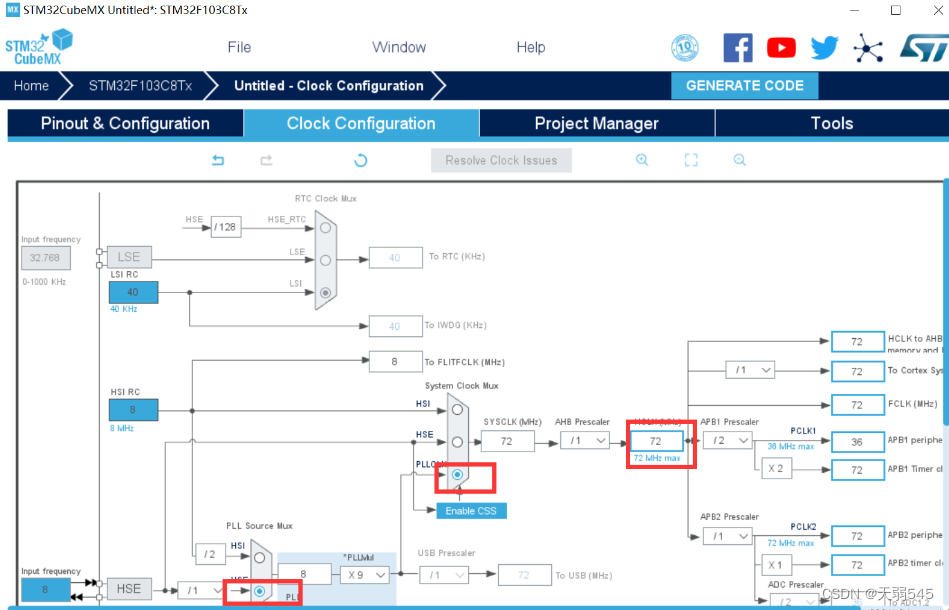
Task: Click the refresh clock tree icon
Action: (361, 160)
